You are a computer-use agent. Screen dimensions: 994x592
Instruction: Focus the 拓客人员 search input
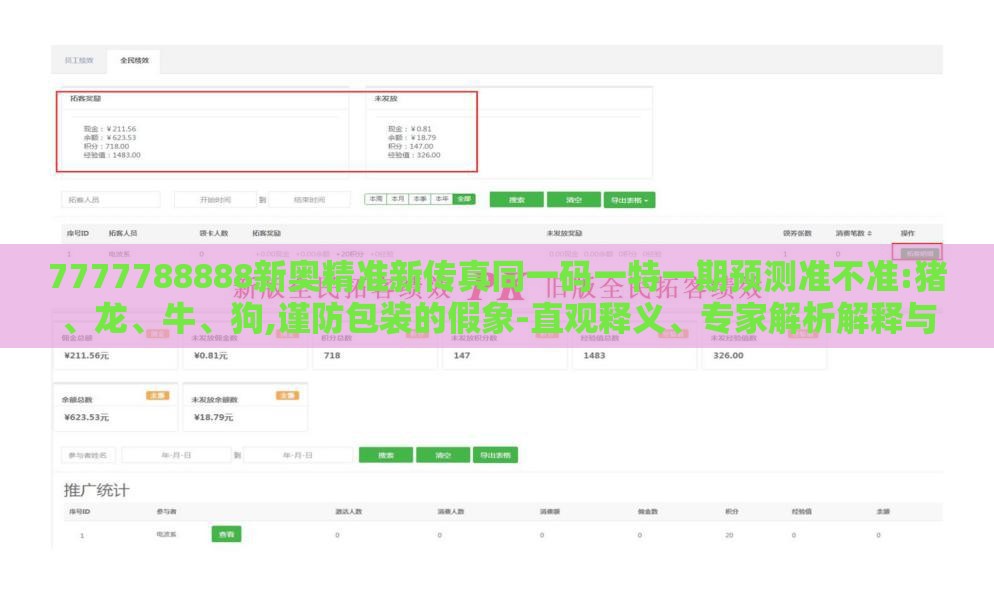[x=111, y=200]
